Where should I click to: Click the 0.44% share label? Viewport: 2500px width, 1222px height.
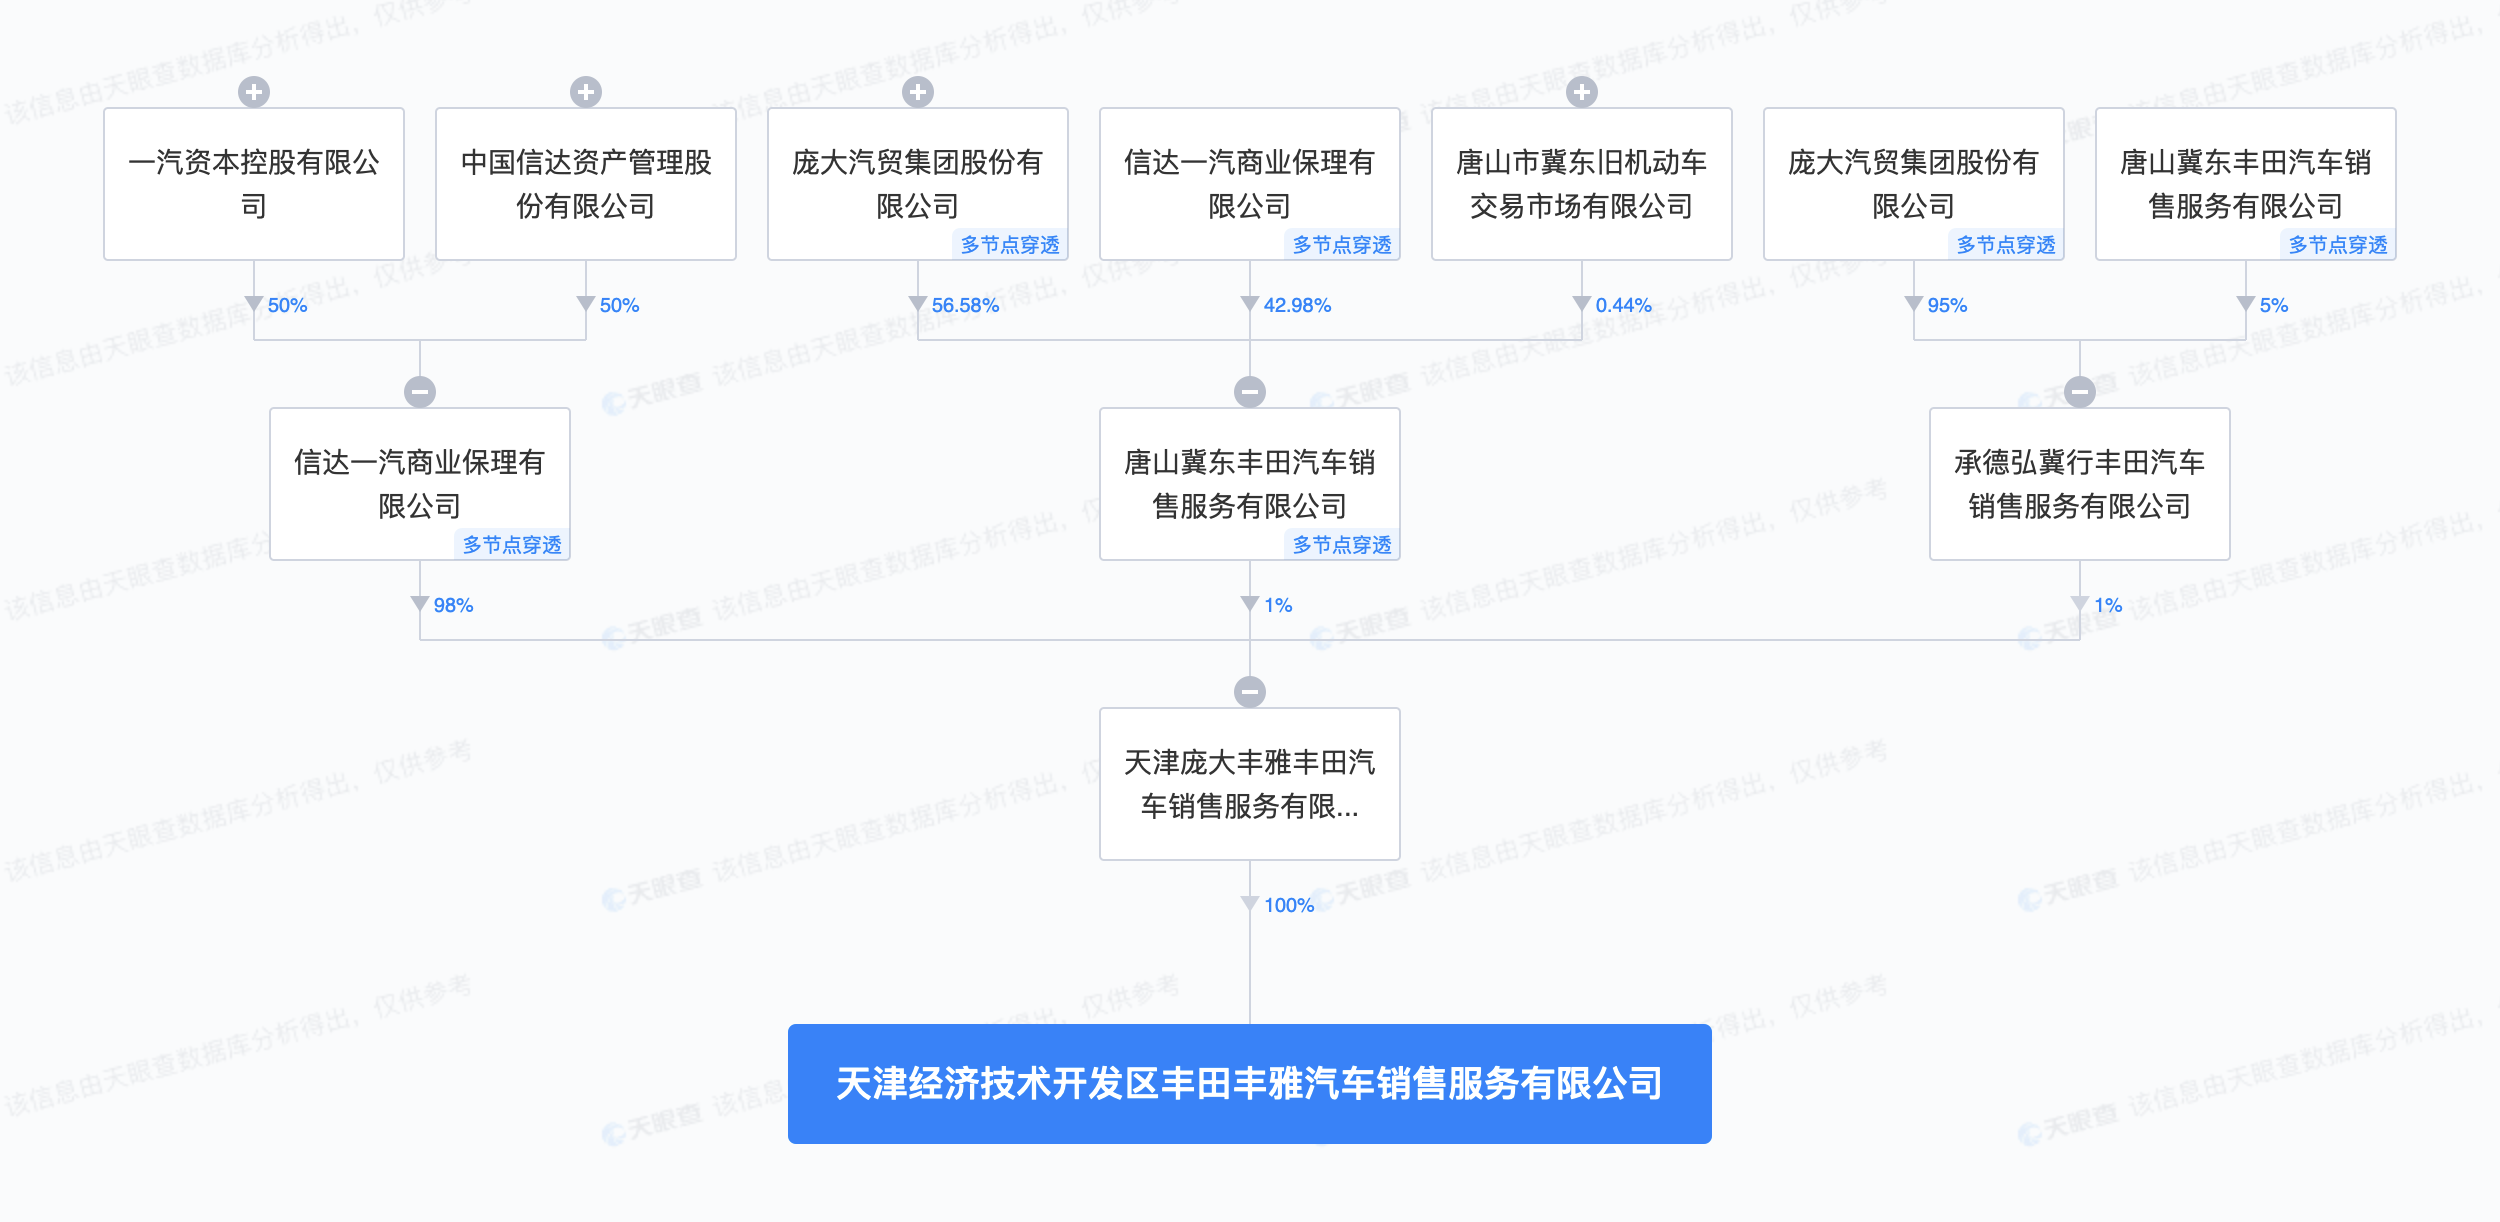tap(1623, 305)
